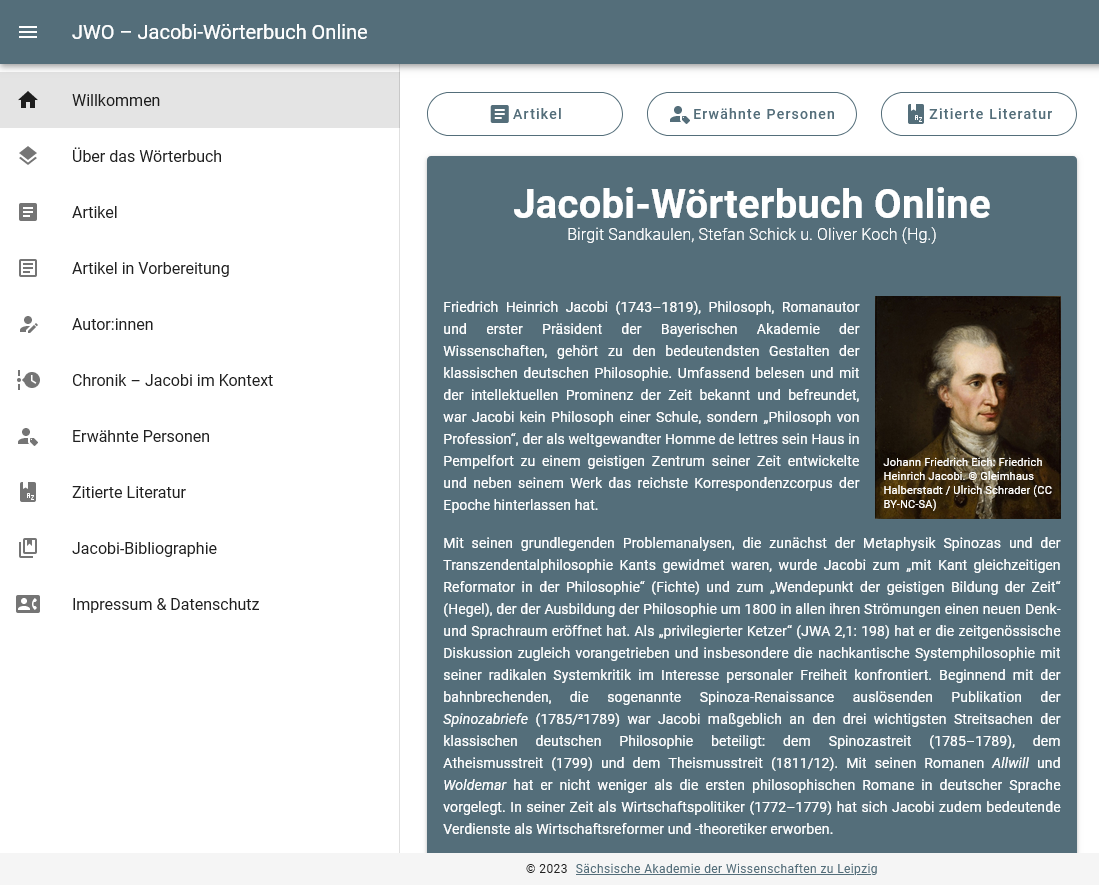Navigate to Impressum & Datenschutz
Image resolution: width=1099 pixels, height=885 pixels.
click(165, 604)
